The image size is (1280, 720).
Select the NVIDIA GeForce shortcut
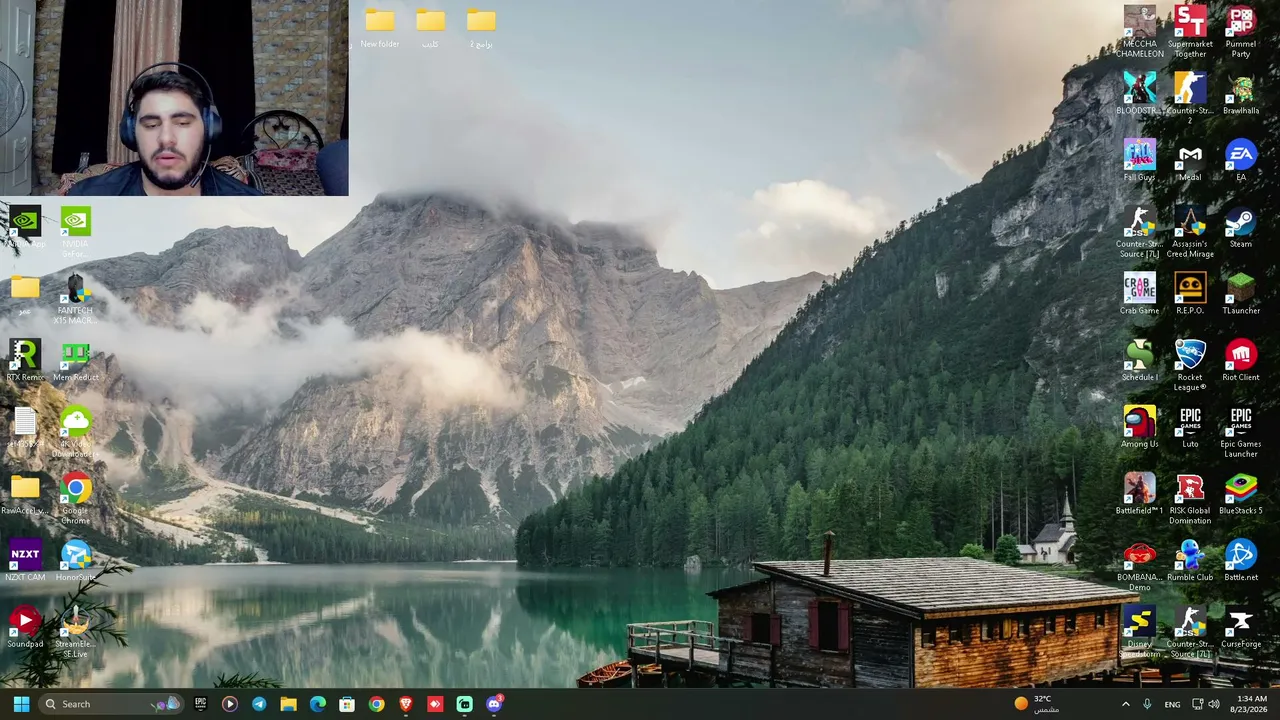75,233
